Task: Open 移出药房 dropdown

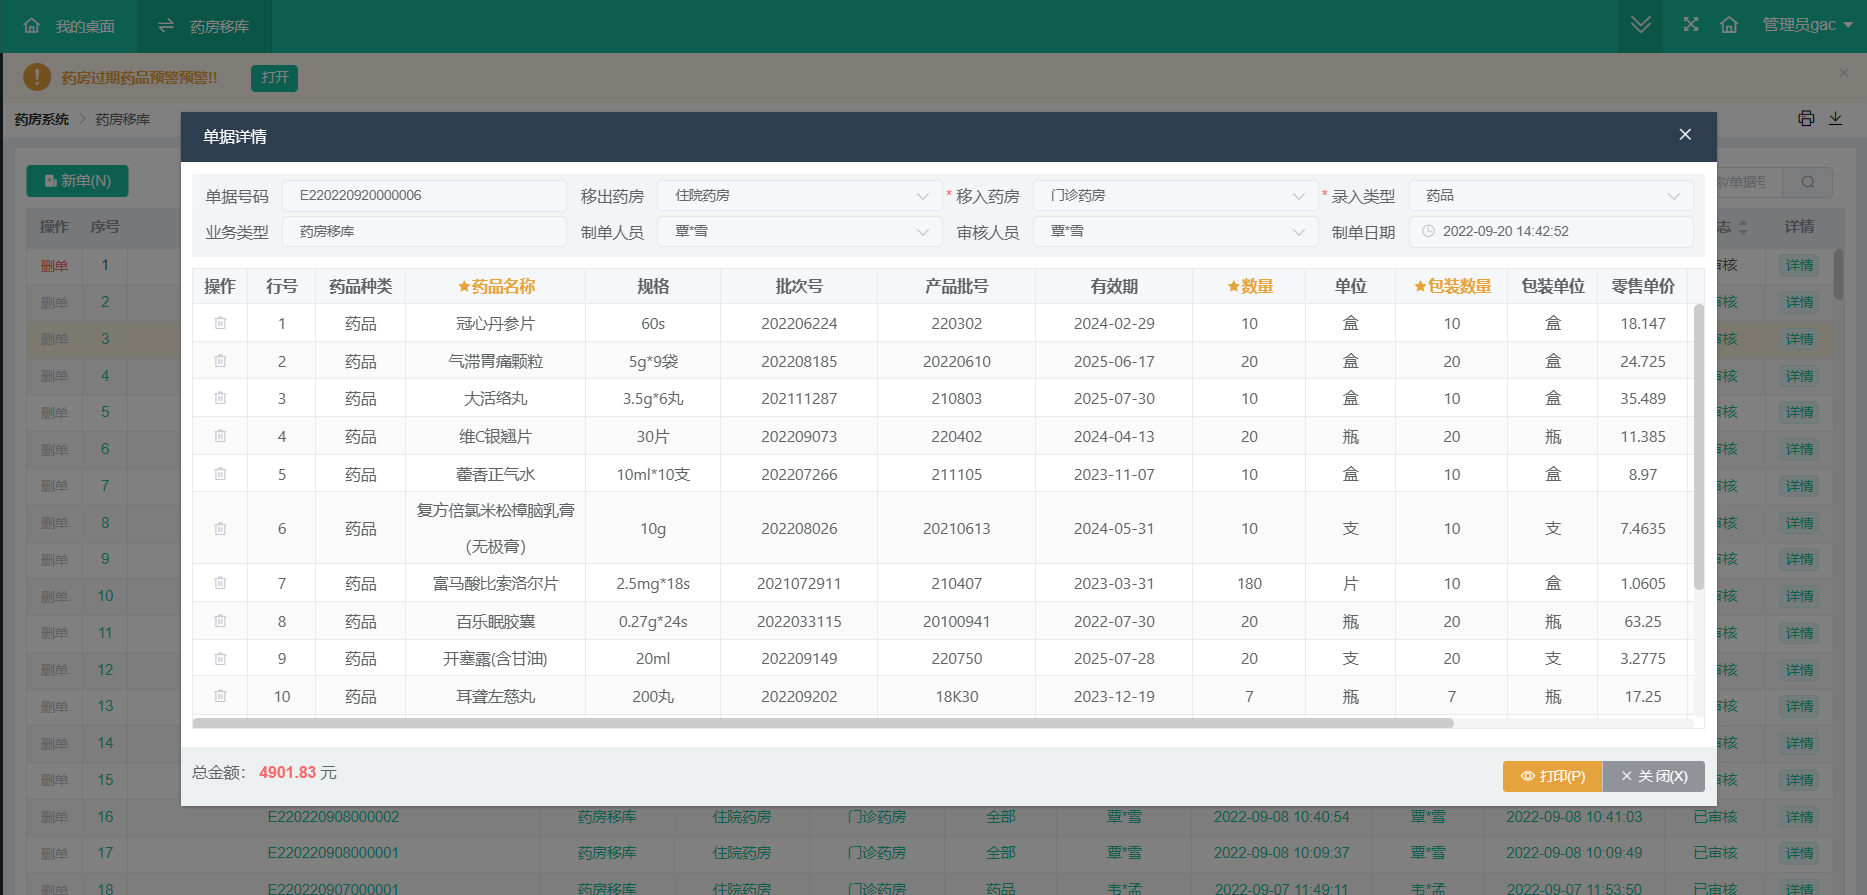Action: (800, 196)
